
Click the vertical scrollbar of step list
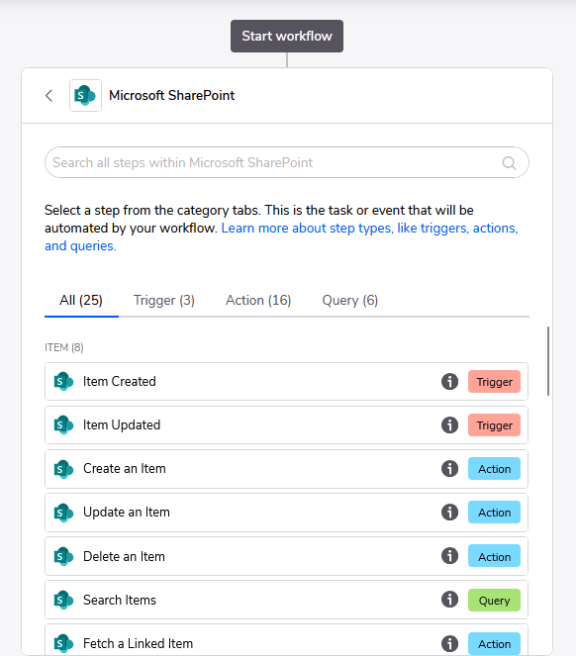click(x=548, y=361)
